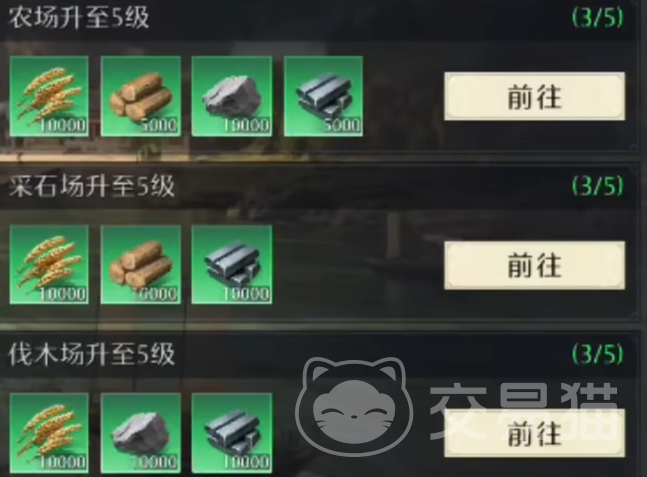Select the wood logs reward in farm task
647x477 pixels.
coord(141,96)
